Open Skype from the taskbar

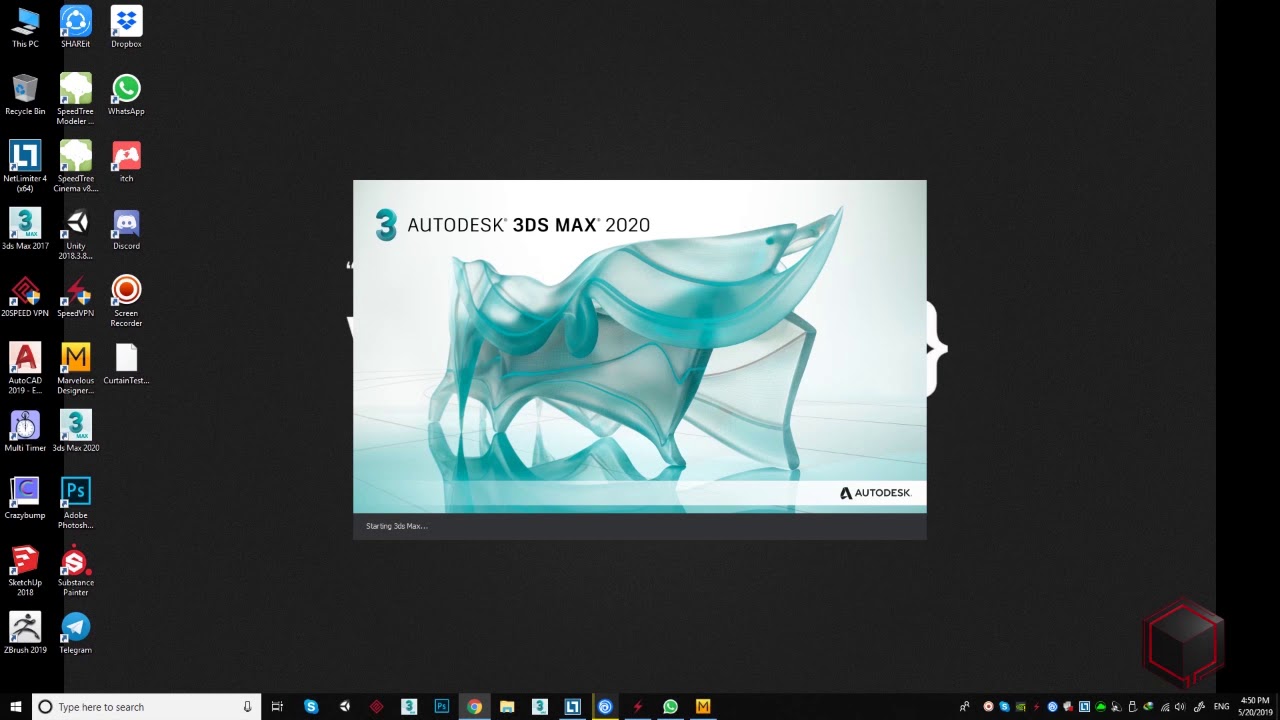click(311, 706)
